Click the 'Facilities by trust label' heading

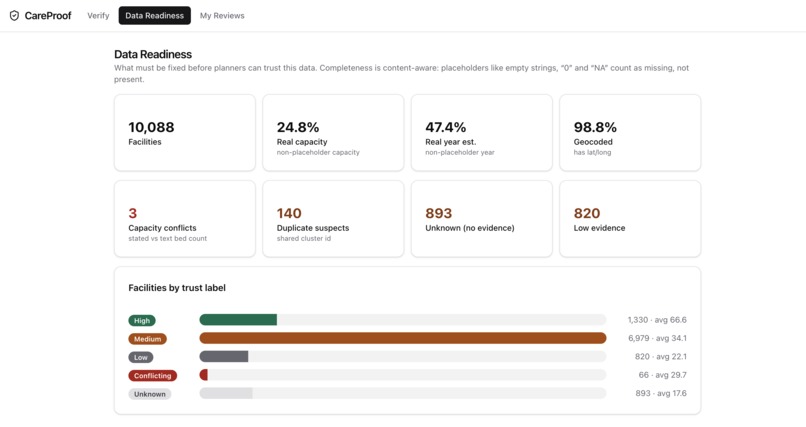point(177,288)
